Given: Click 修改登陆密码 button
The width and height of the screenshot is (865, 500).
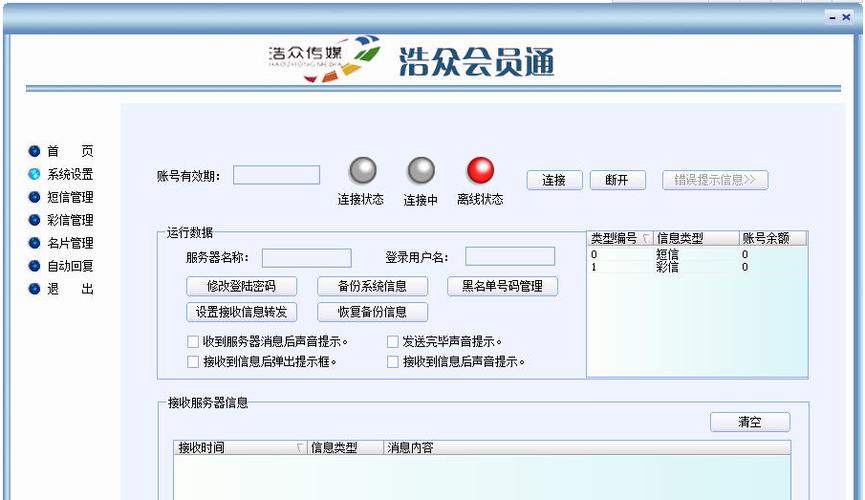Looking at the screenshot, I should pyautogui.click(x=242, y=286).
